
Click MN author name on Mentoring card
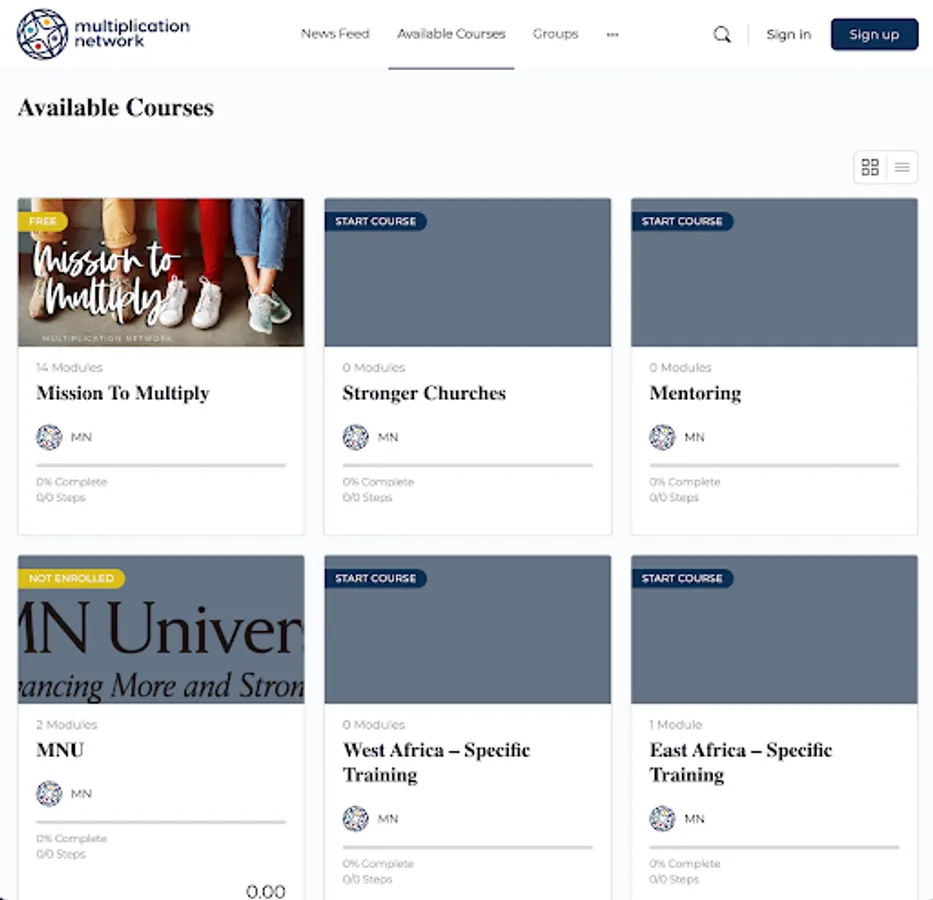click(x=694, y=437)
